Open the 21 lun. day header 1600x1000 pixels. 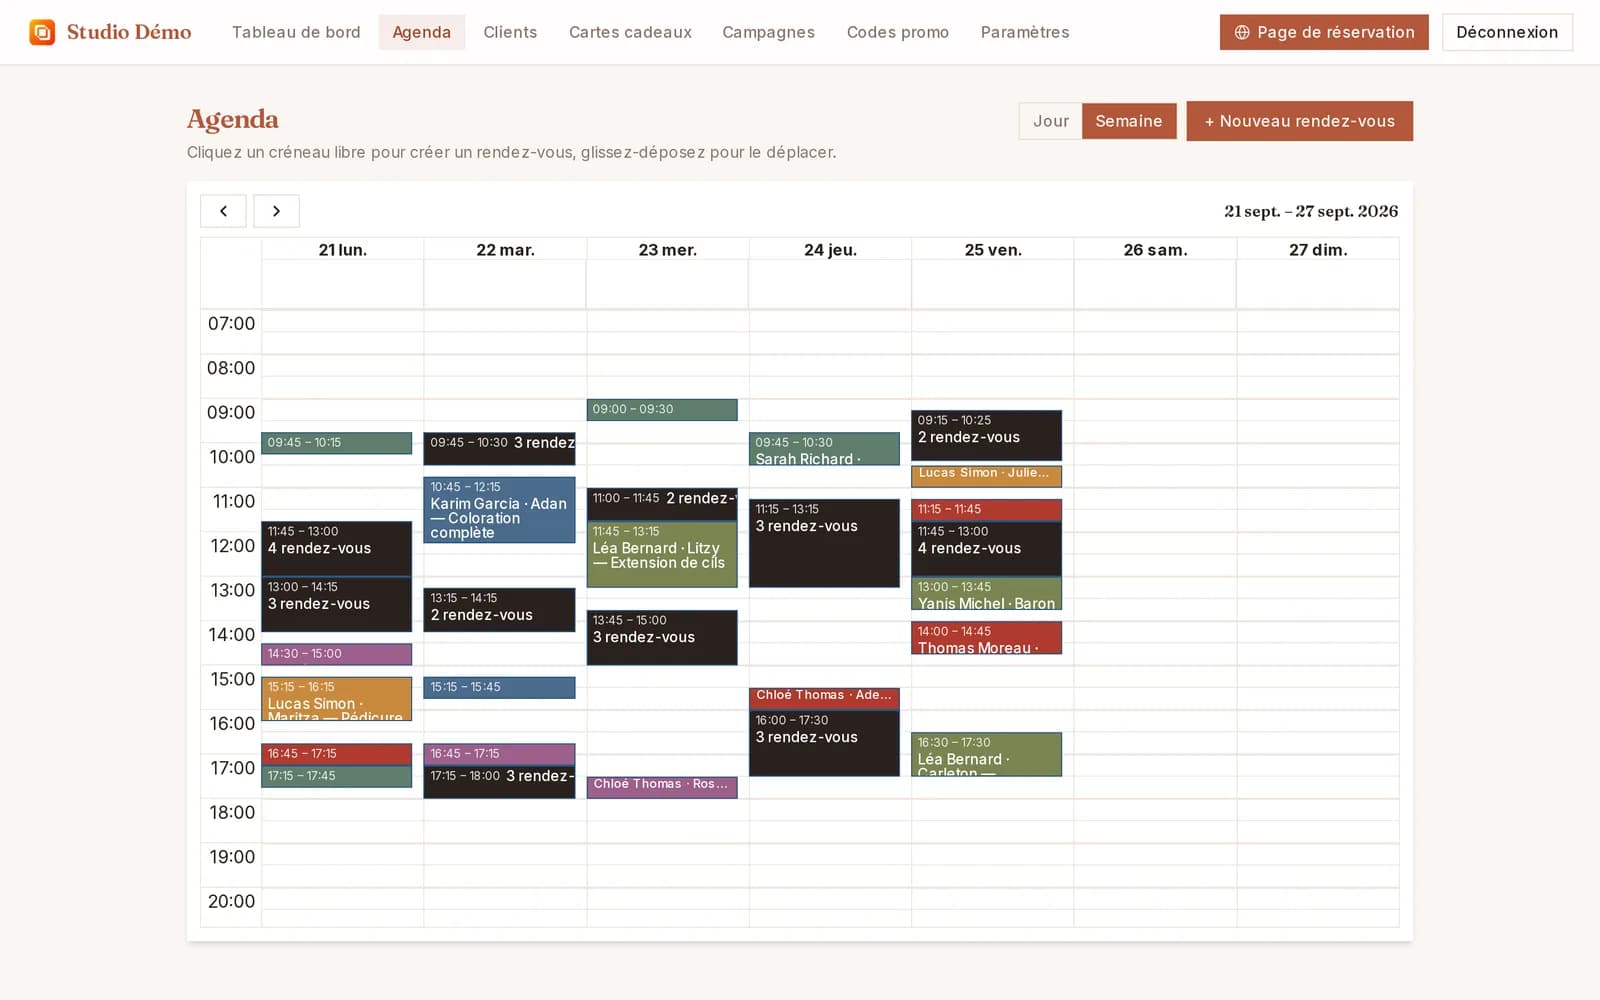click(x=342, y=250)
